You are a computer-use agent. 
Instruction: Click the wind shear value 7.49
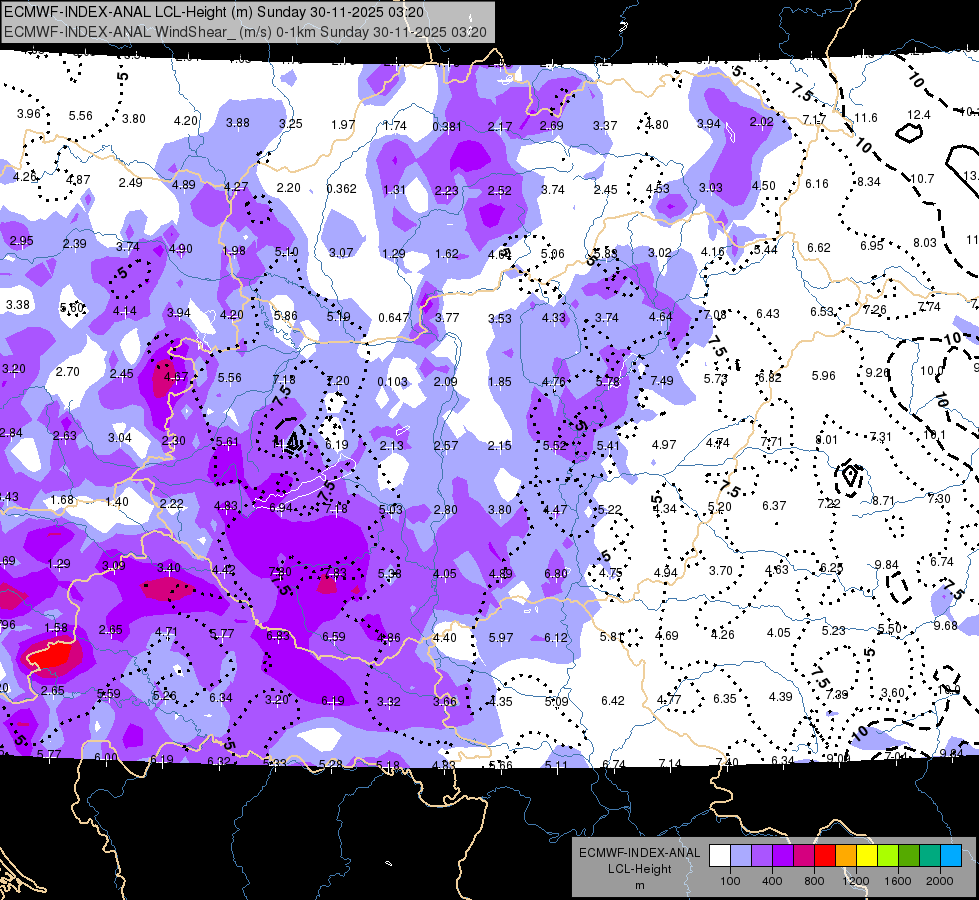tap(662, 381)
